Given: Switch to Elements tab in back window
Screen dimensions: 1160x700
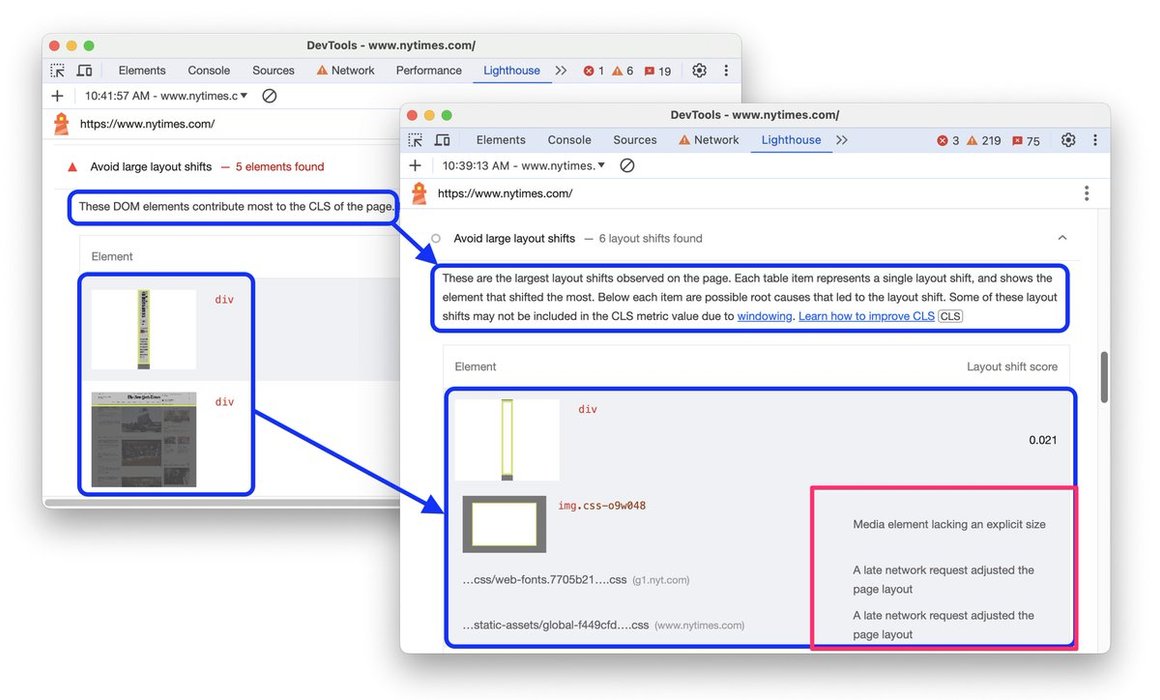Looking at the screenshot, I should click(142, 70).
